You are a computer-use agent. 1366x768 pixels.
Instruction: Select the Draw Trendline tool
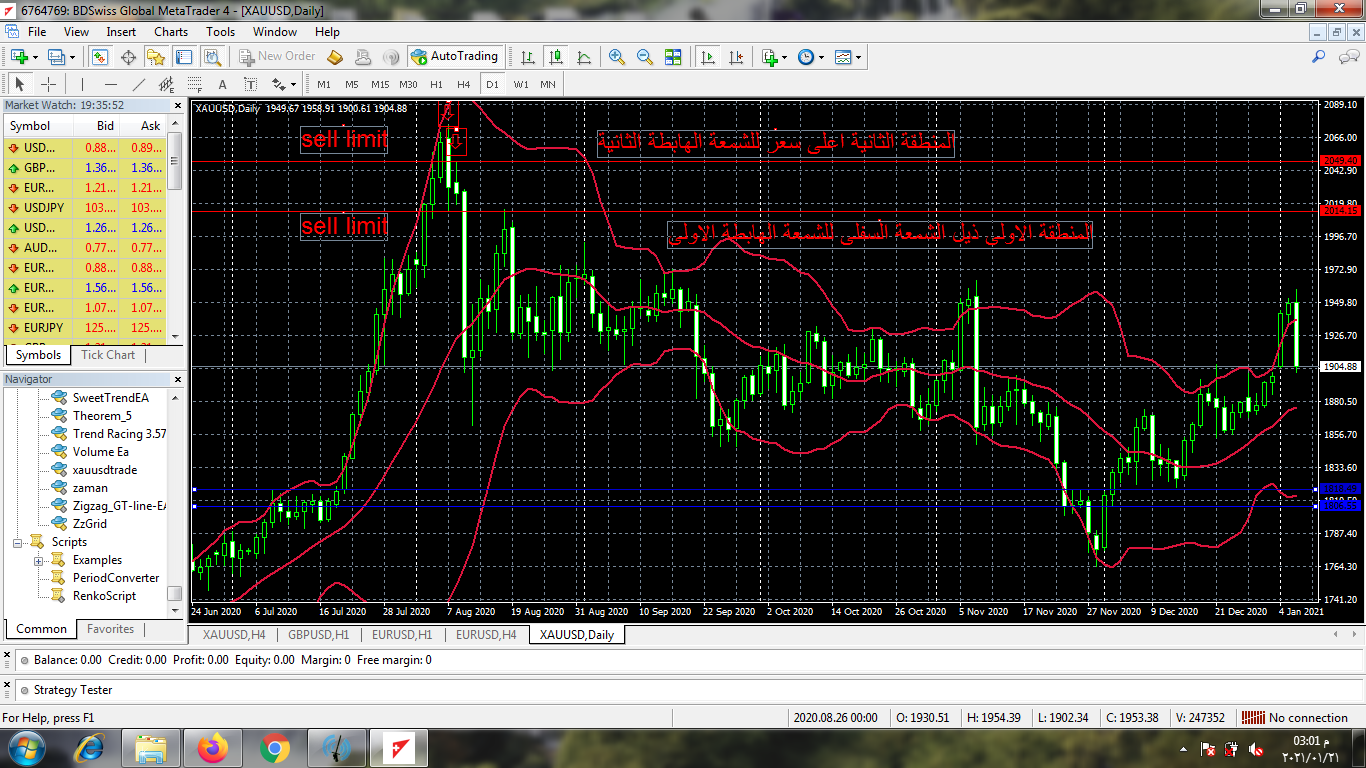coord(139,84)
